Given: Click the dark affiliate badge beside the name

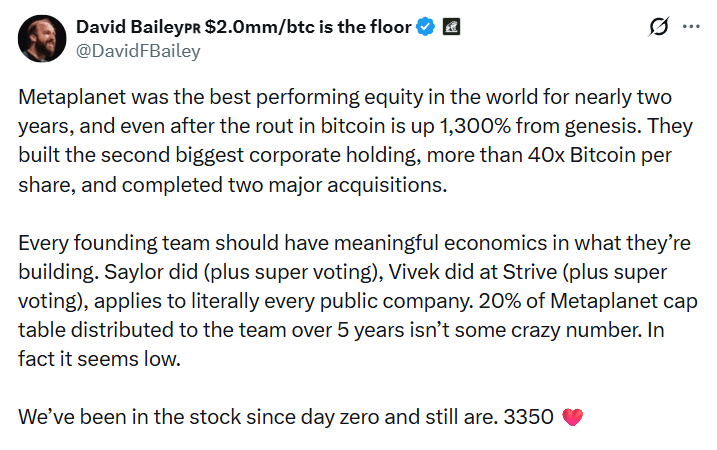Looking at the screenshot, I should click(x=451, y=27).
